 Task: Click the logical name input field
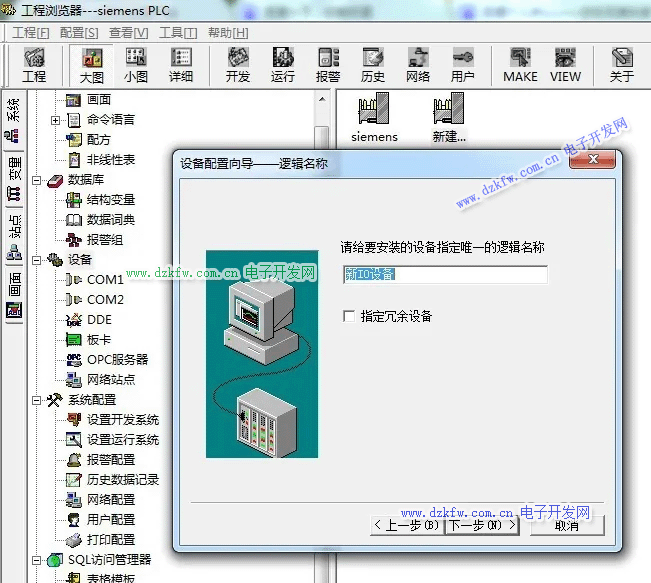[445, 274]
